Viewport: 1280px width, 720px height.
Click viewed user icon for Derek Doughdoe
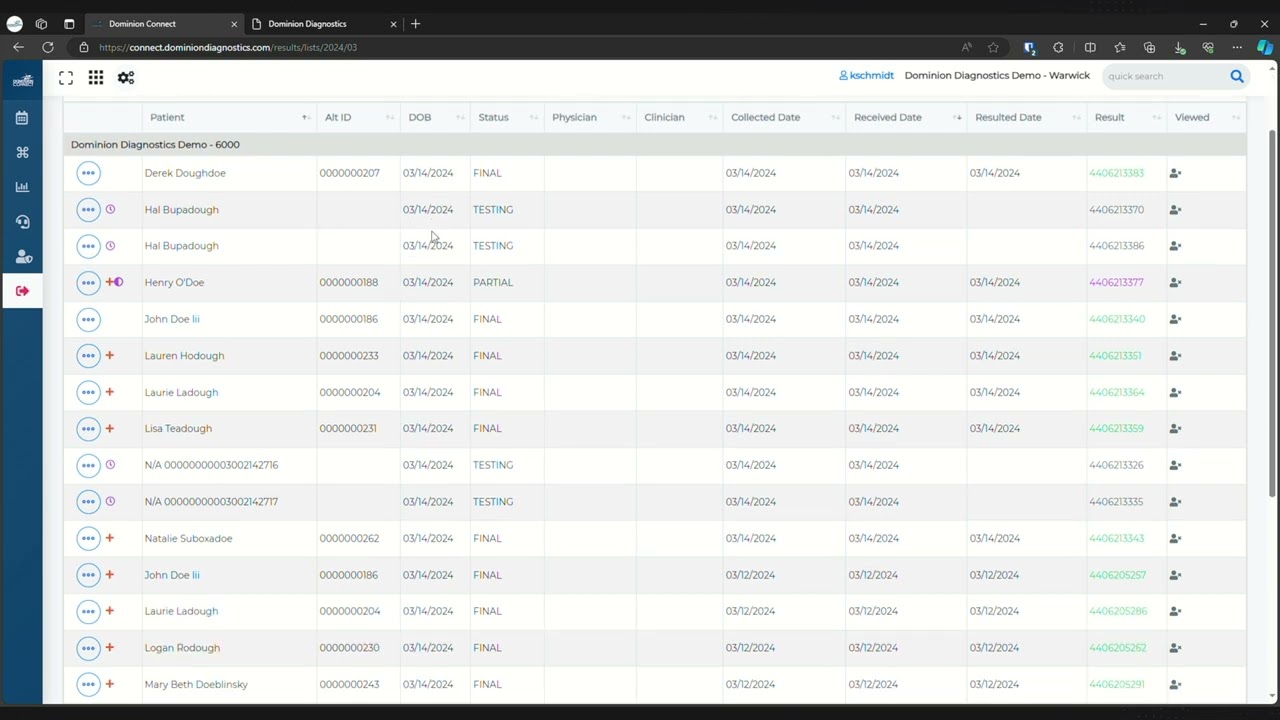click(x=1175, y=173)
